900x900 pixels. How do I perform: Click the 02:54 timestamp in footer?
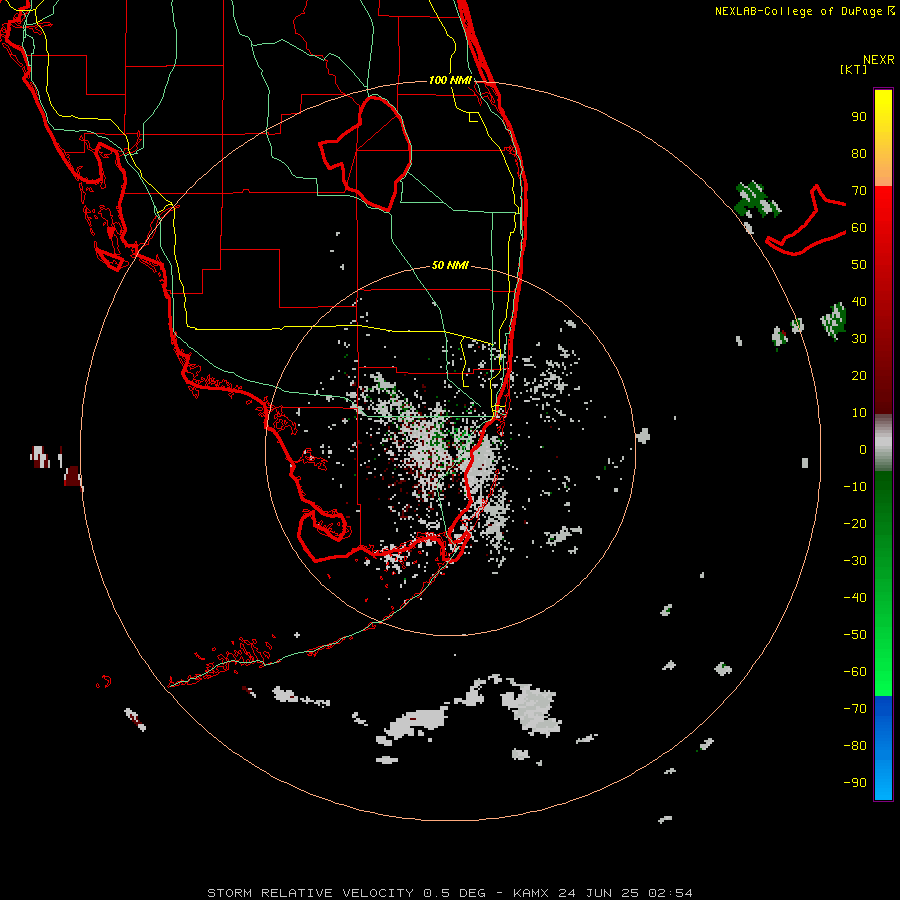click(670, 893)
